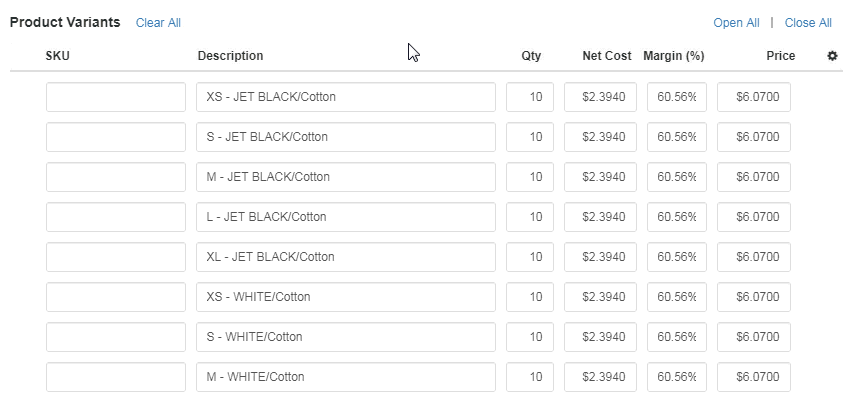
Task: Edit the L - JET BLACK/Cotton description field
Action: click(x=346, y=217)
